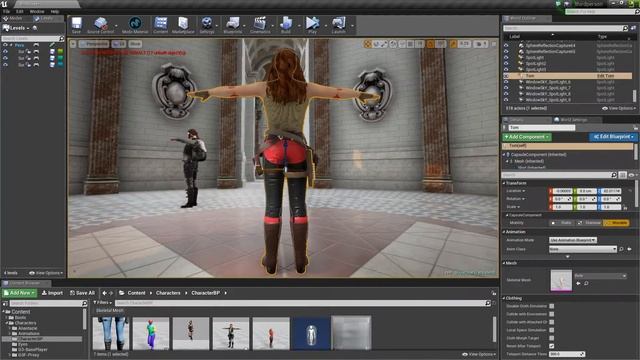Open the Settings toolbar icon
Image resolution: width=640 pixels, height=360 pixels.
click(x=207, y=25)
